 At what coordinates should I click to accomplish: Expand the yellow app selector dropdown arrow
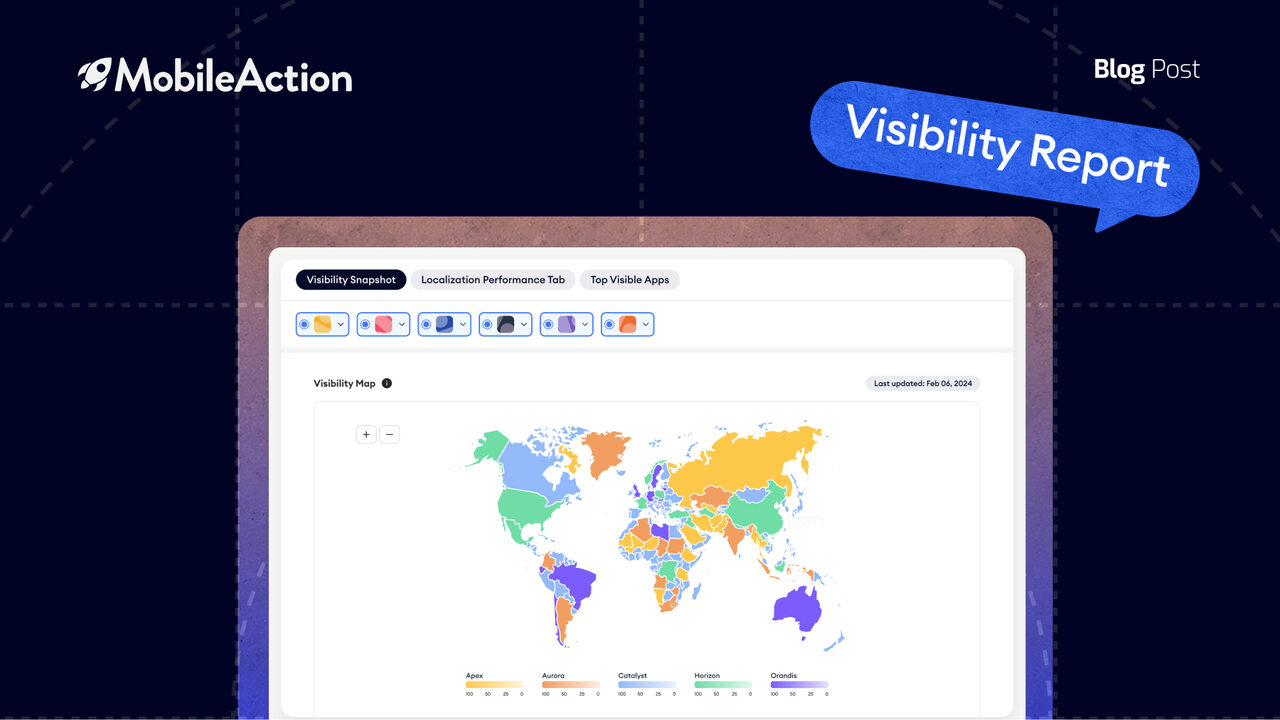click(x=341, y=324)
